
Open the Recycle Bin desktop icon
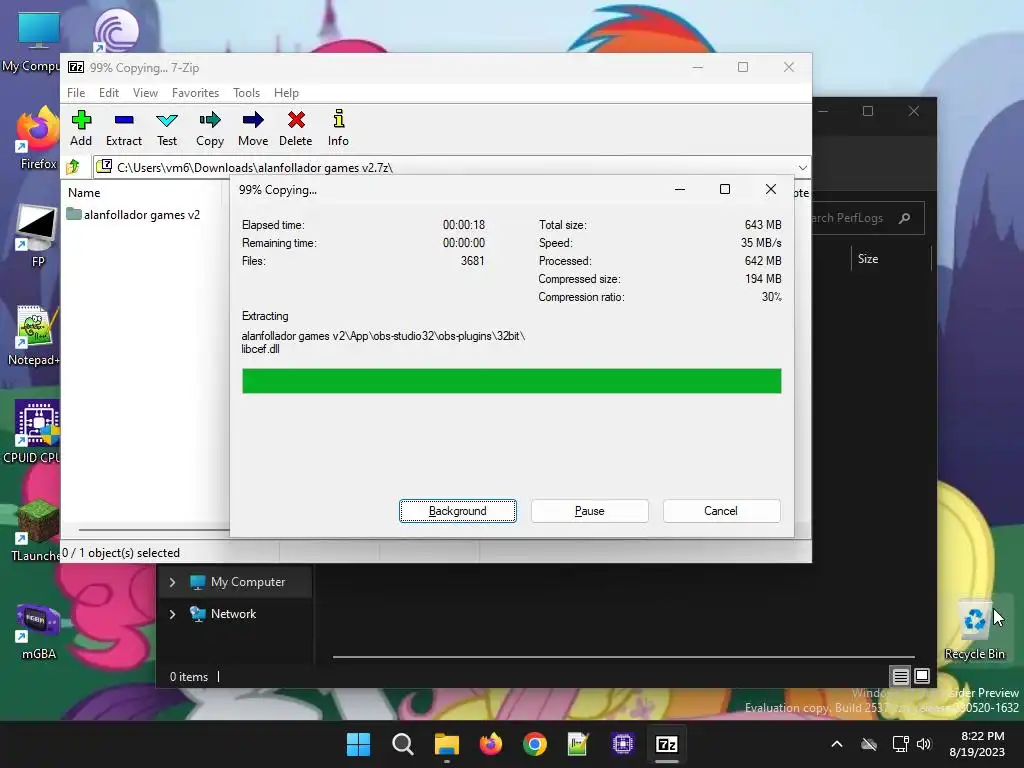click(x=974, y=629)
